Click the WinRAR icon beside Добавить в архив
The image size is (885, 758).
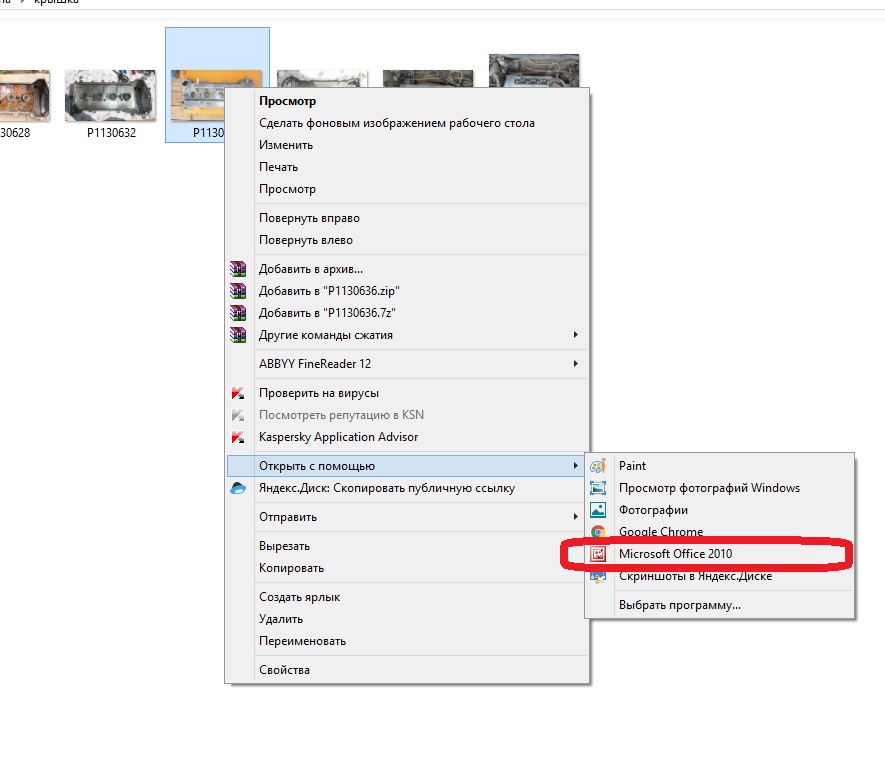point(238,269)
